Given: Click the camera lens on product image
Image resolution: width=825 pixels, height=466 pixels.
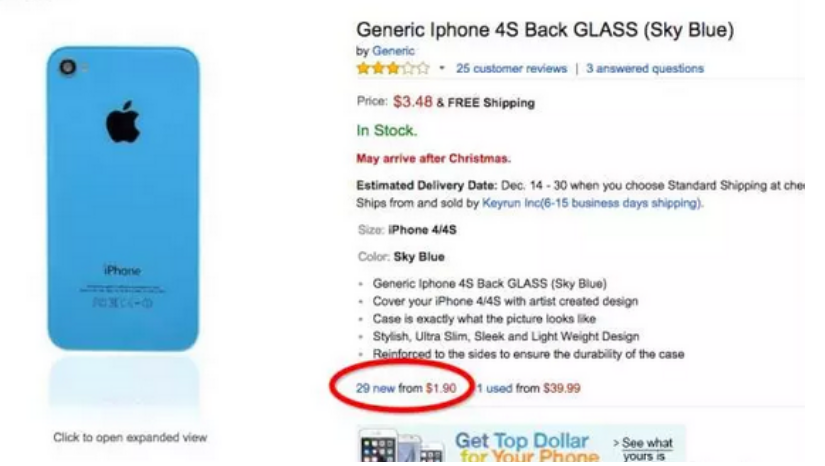Looking at the screenshot, I should [67, 67].
